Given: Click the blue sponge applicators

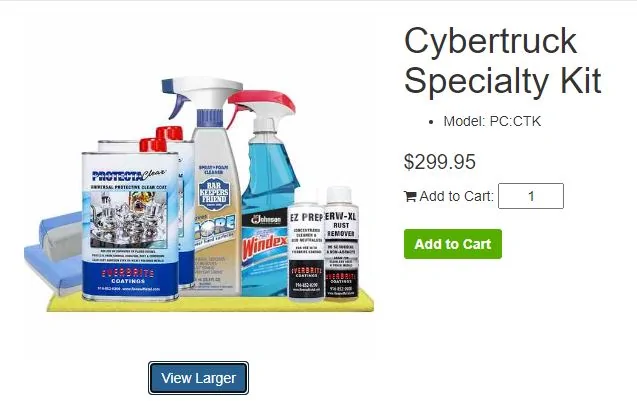Looking at the screenshot, I should click(55, 250).
